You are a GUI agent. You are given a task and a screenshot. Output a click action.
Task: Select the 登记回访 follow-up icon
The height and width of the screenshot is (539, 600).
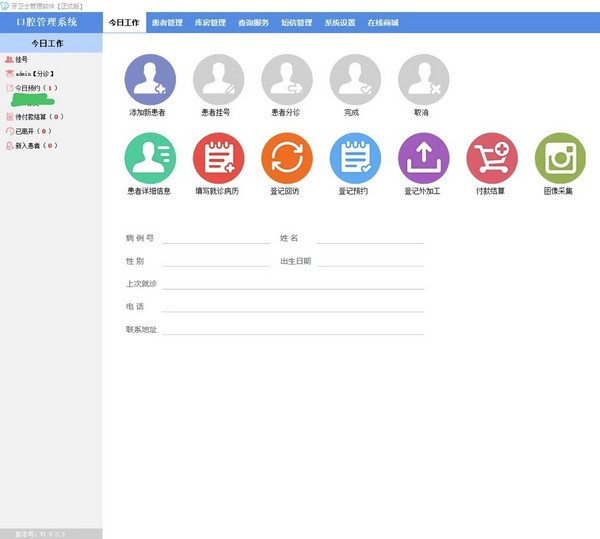(286, 158)
